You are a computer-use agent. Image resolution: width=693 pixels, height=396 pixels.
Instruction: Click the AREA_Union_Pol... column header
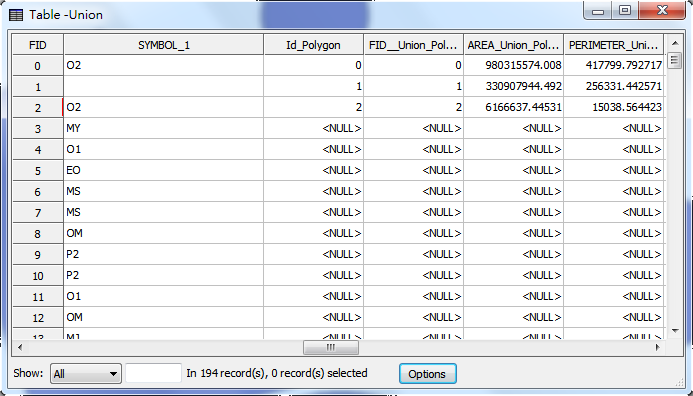point(514,45)
